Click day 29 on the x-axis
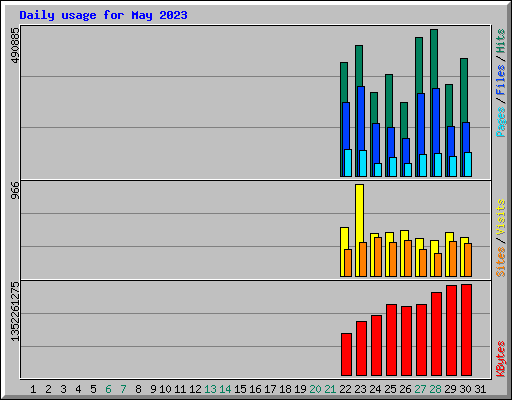The height and width of the screenshot is (400, 512). (450, 389)
